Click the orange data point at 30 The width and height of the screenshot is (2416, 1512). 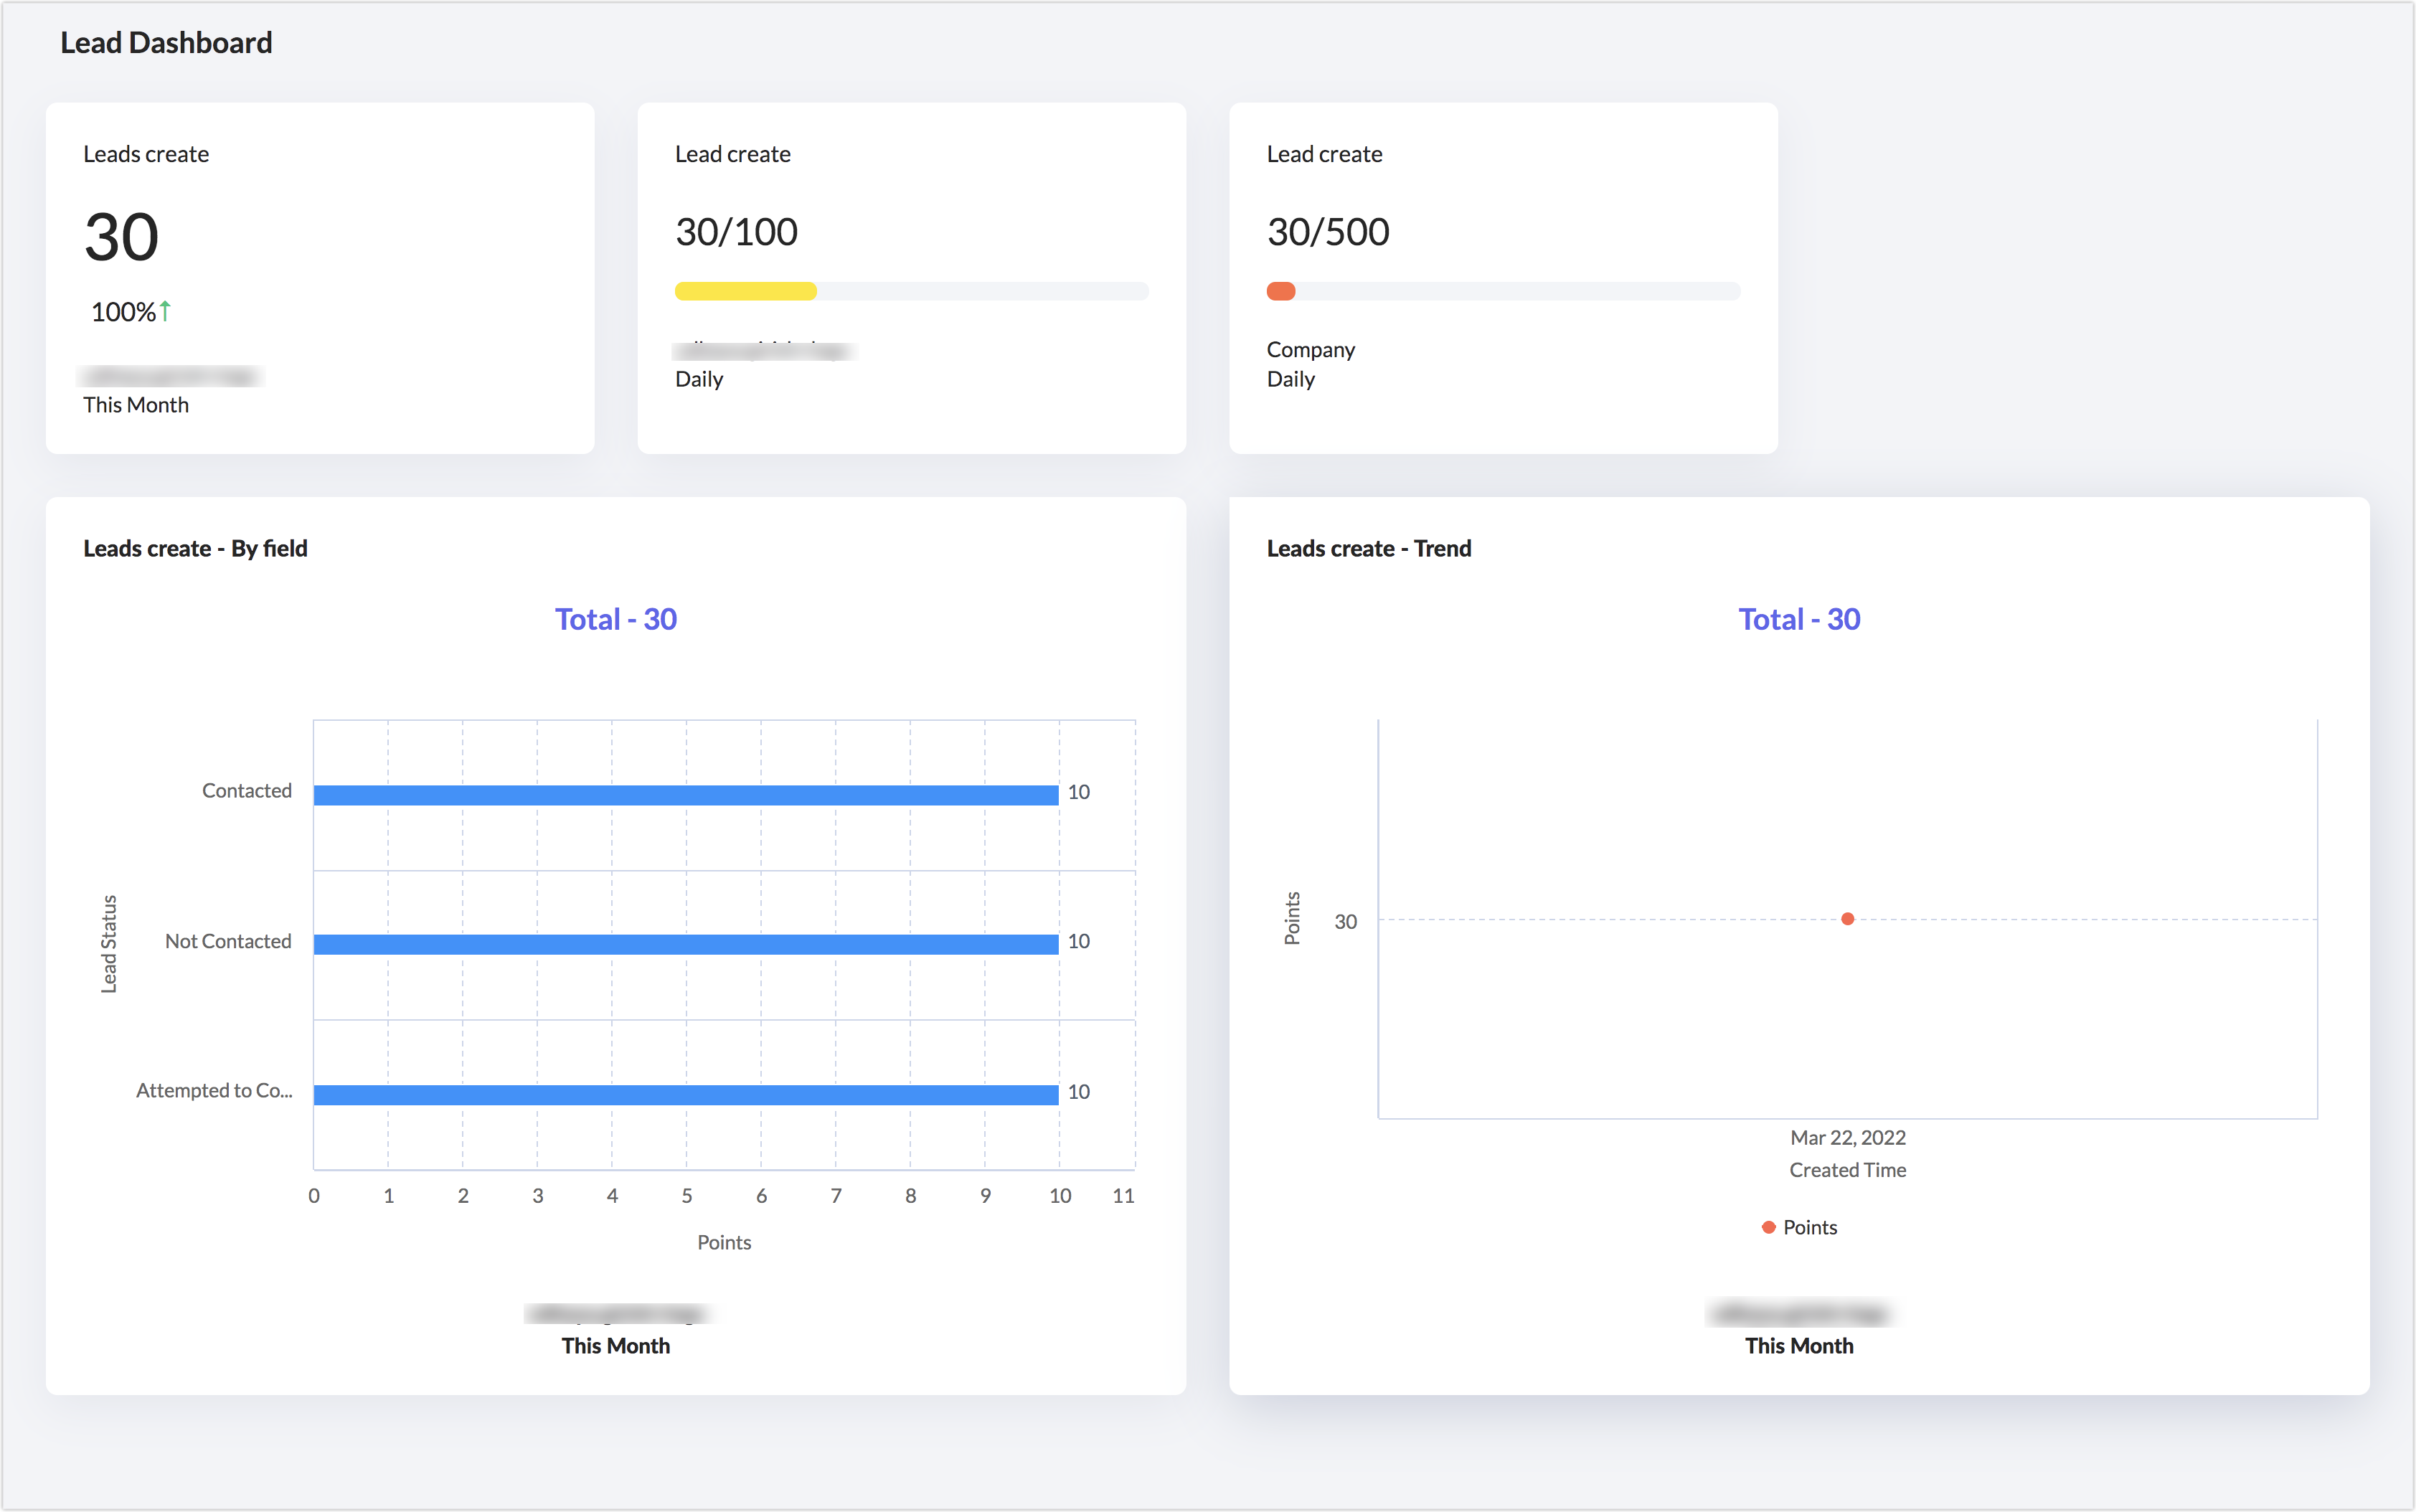pos(1847,919)
